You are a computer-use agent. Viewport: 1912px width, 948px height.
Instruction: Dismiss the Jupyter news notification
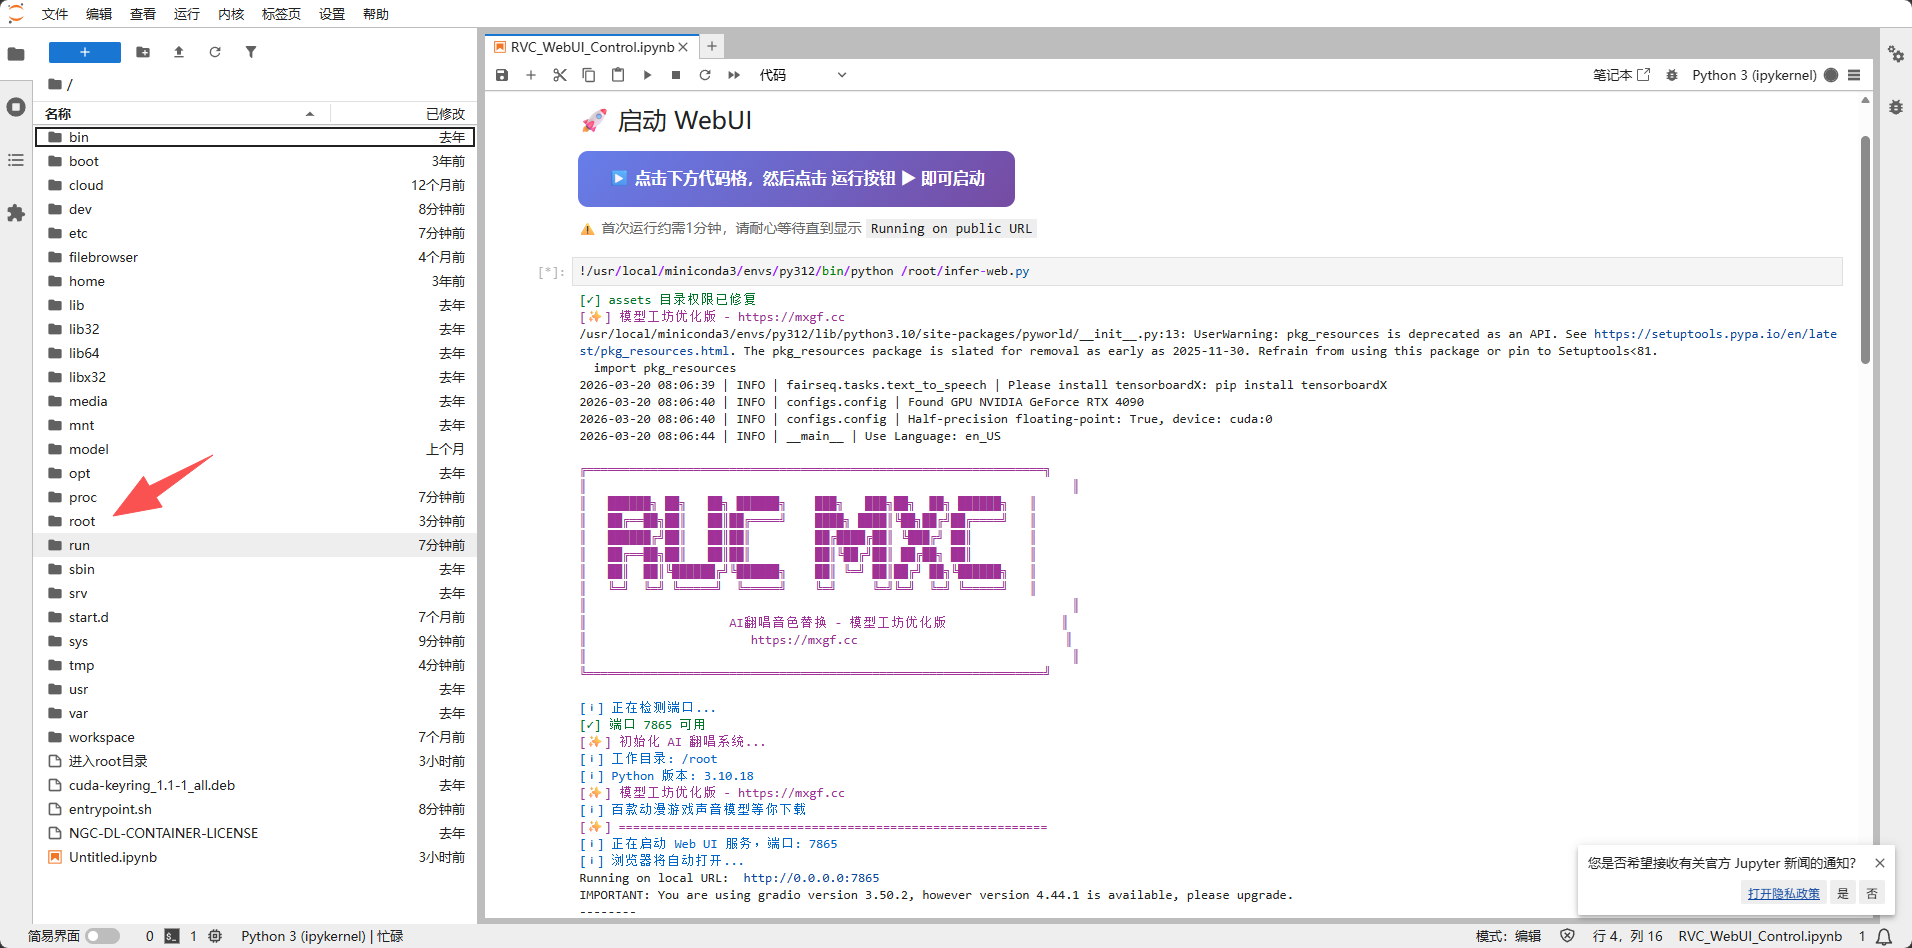(1879, 863)
